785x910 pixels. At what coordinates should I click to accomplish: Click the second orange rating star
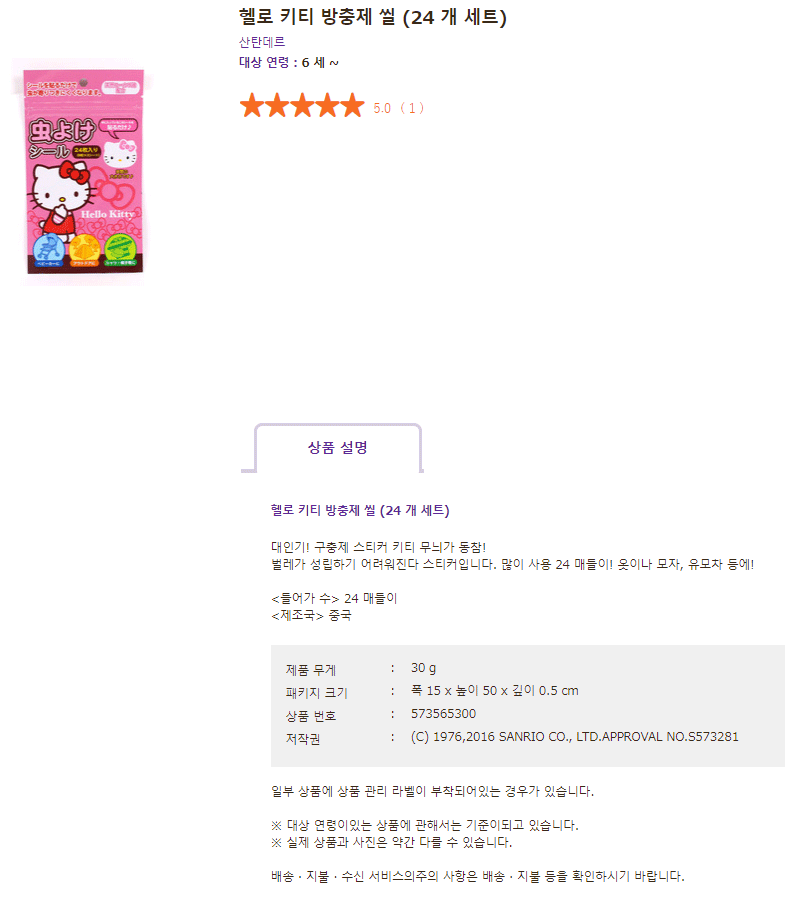tap(277, 106)
